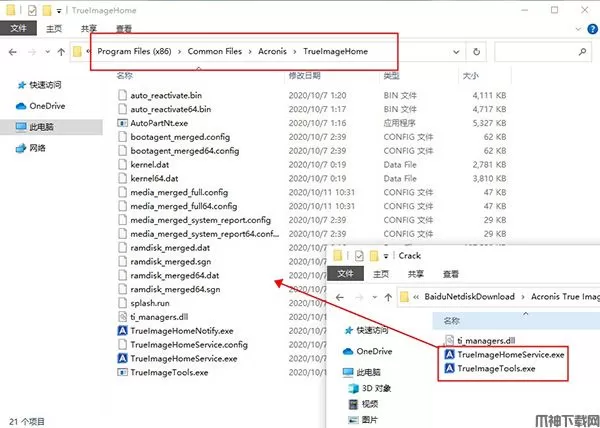This screenshot has height=428, width=600.
Task: Select the AutoPartNt.exe application icon
Action: (122, 123)
